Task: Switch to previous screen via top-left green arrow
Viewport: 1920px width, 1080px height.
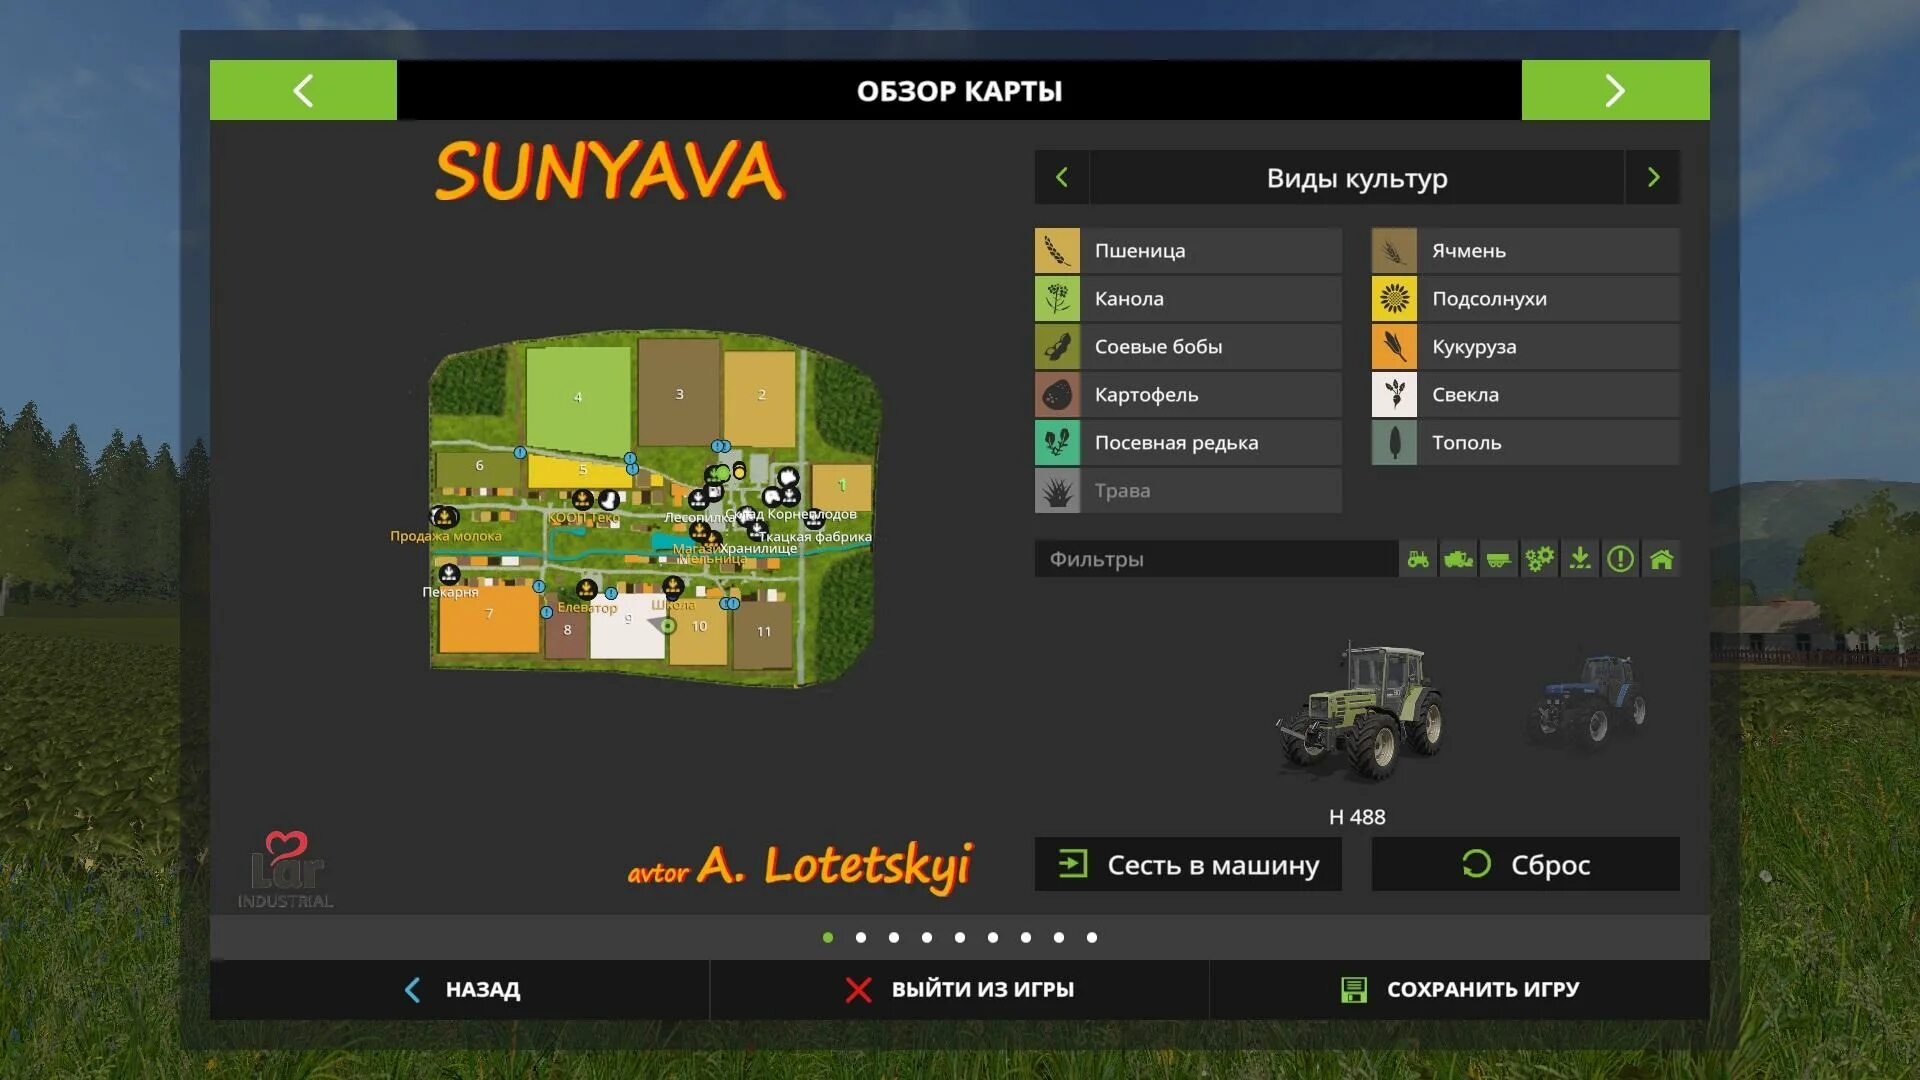Action: [303, 91]
